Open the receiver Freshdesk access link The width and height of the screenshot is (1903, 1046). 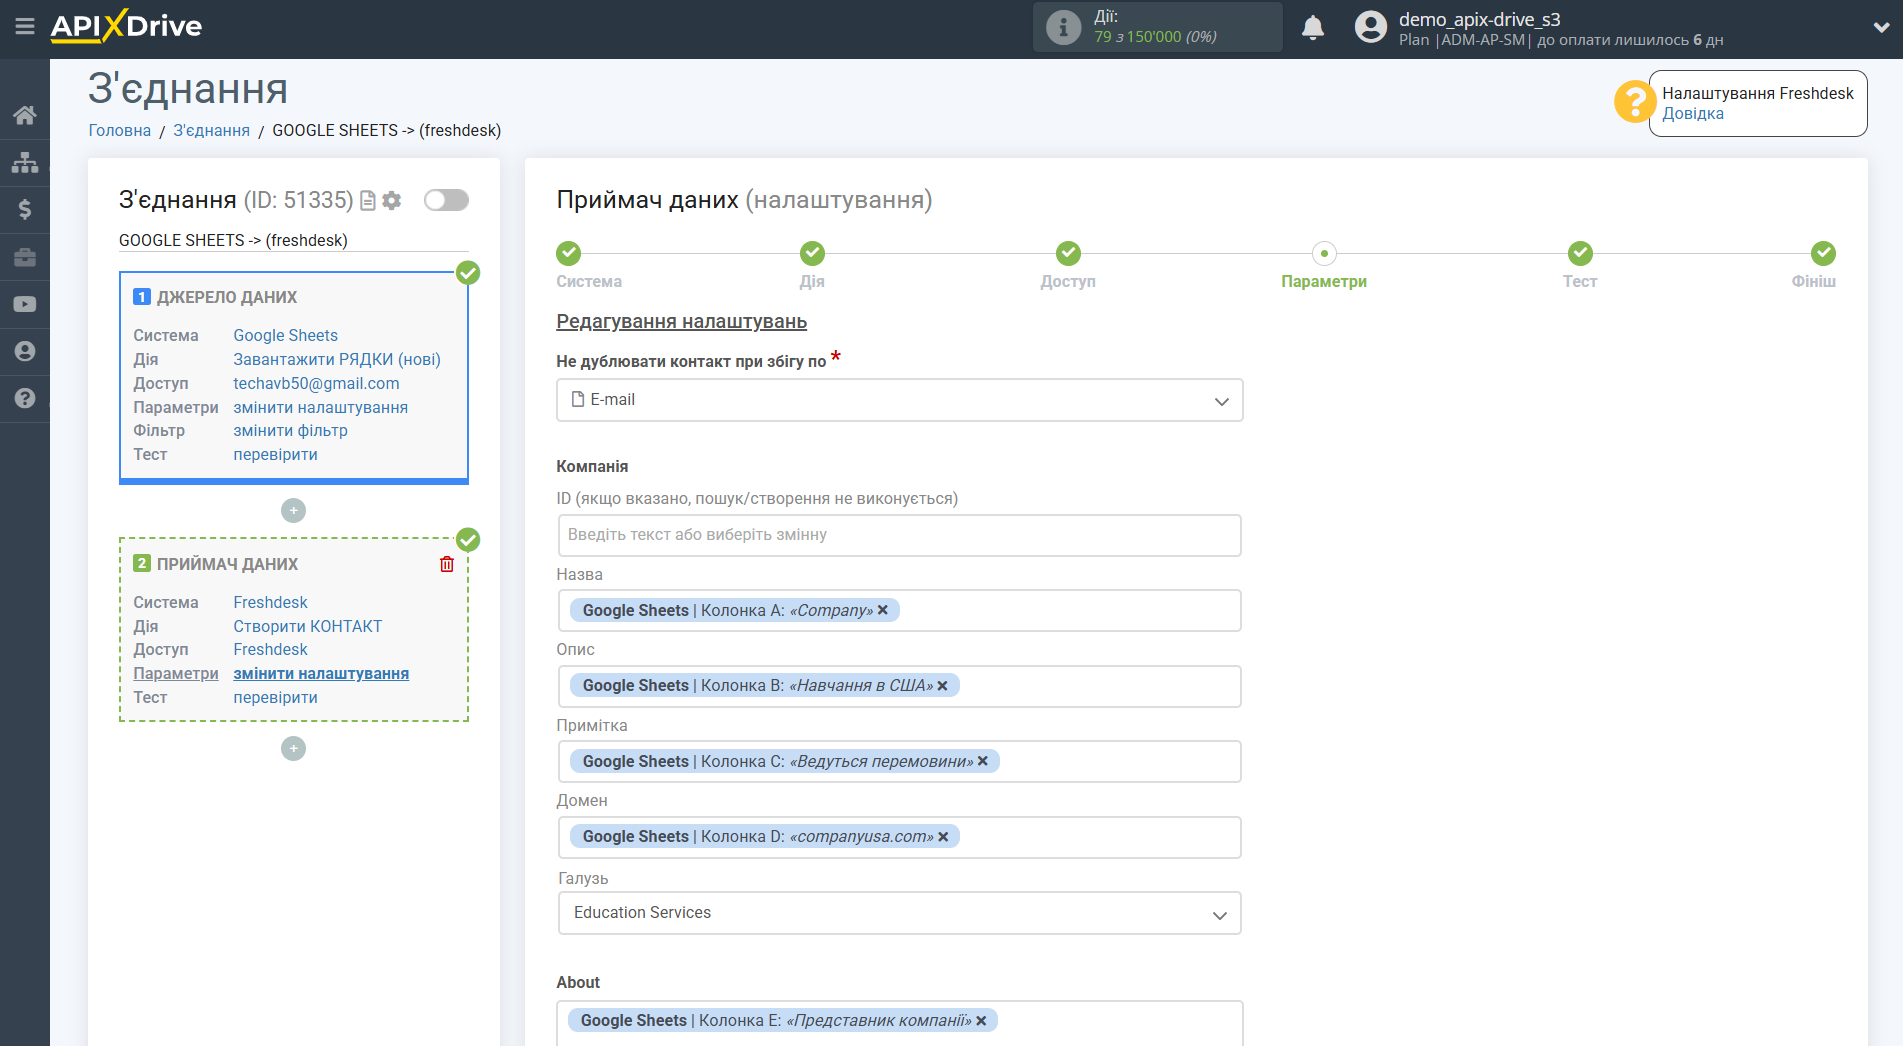[x=270, y=650]
